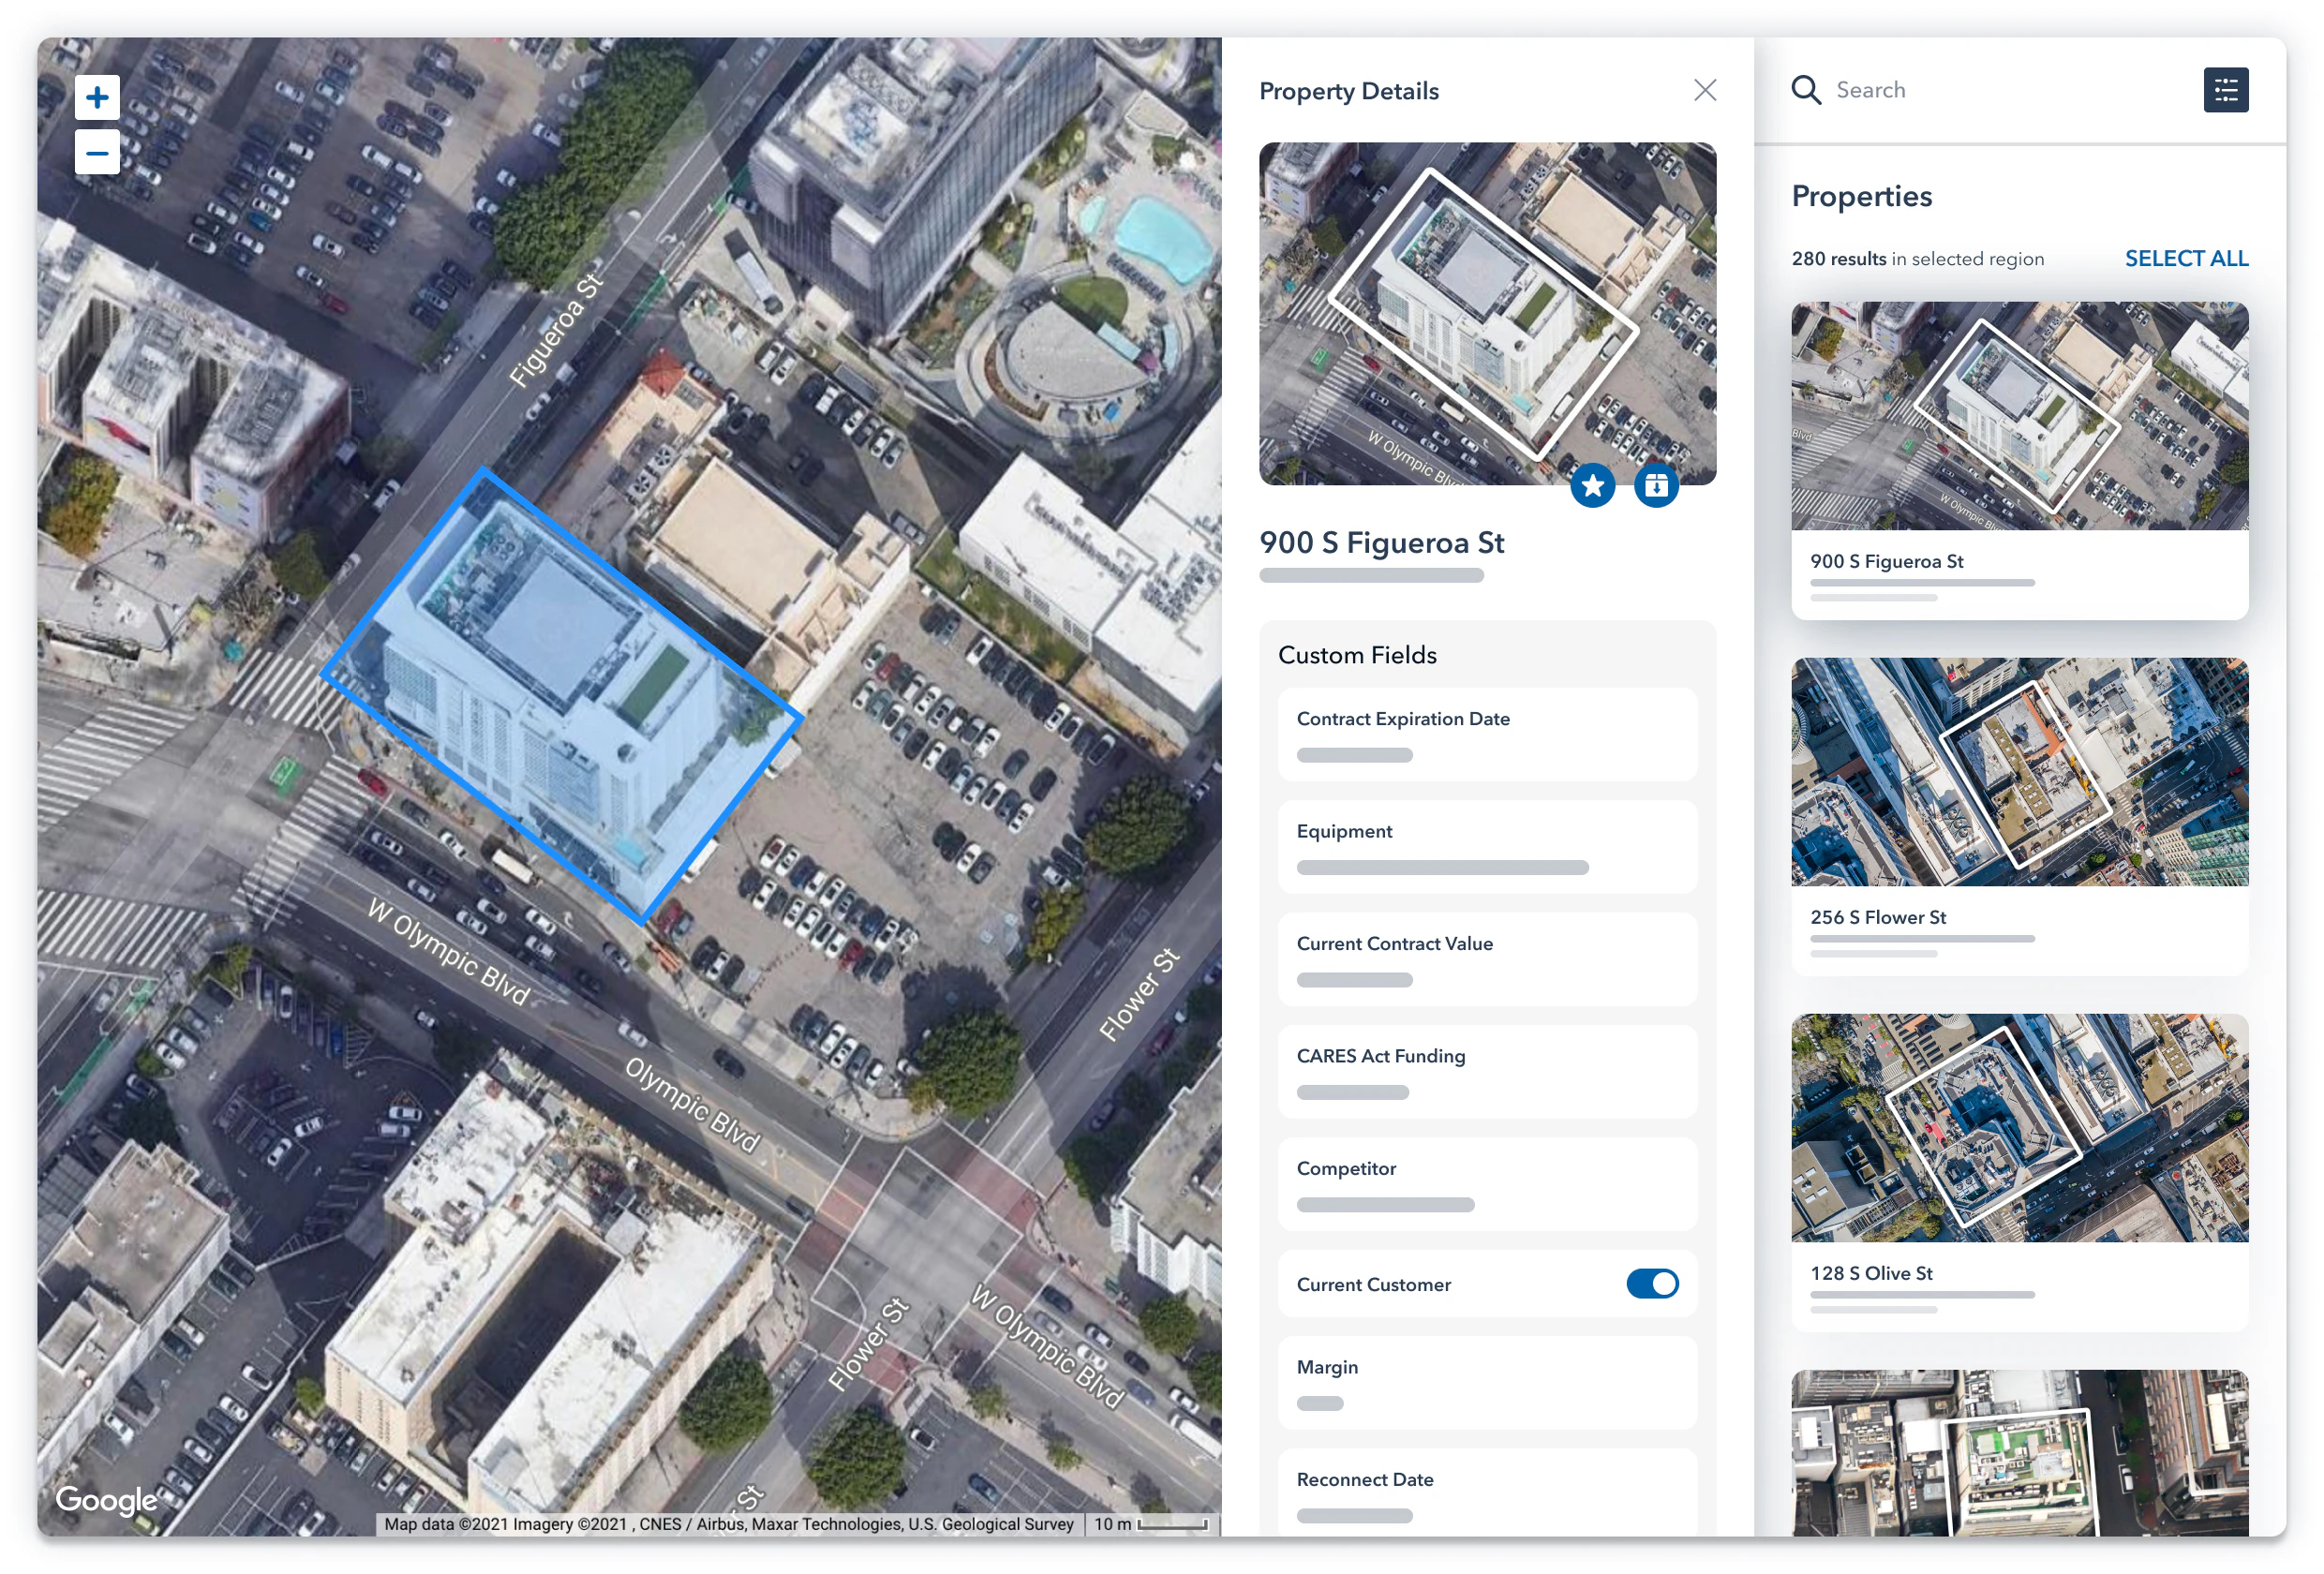Screen dimensions: 2324x1574
Task: Edit the Contract Expiration Date field
Action: click(1486, 733)
